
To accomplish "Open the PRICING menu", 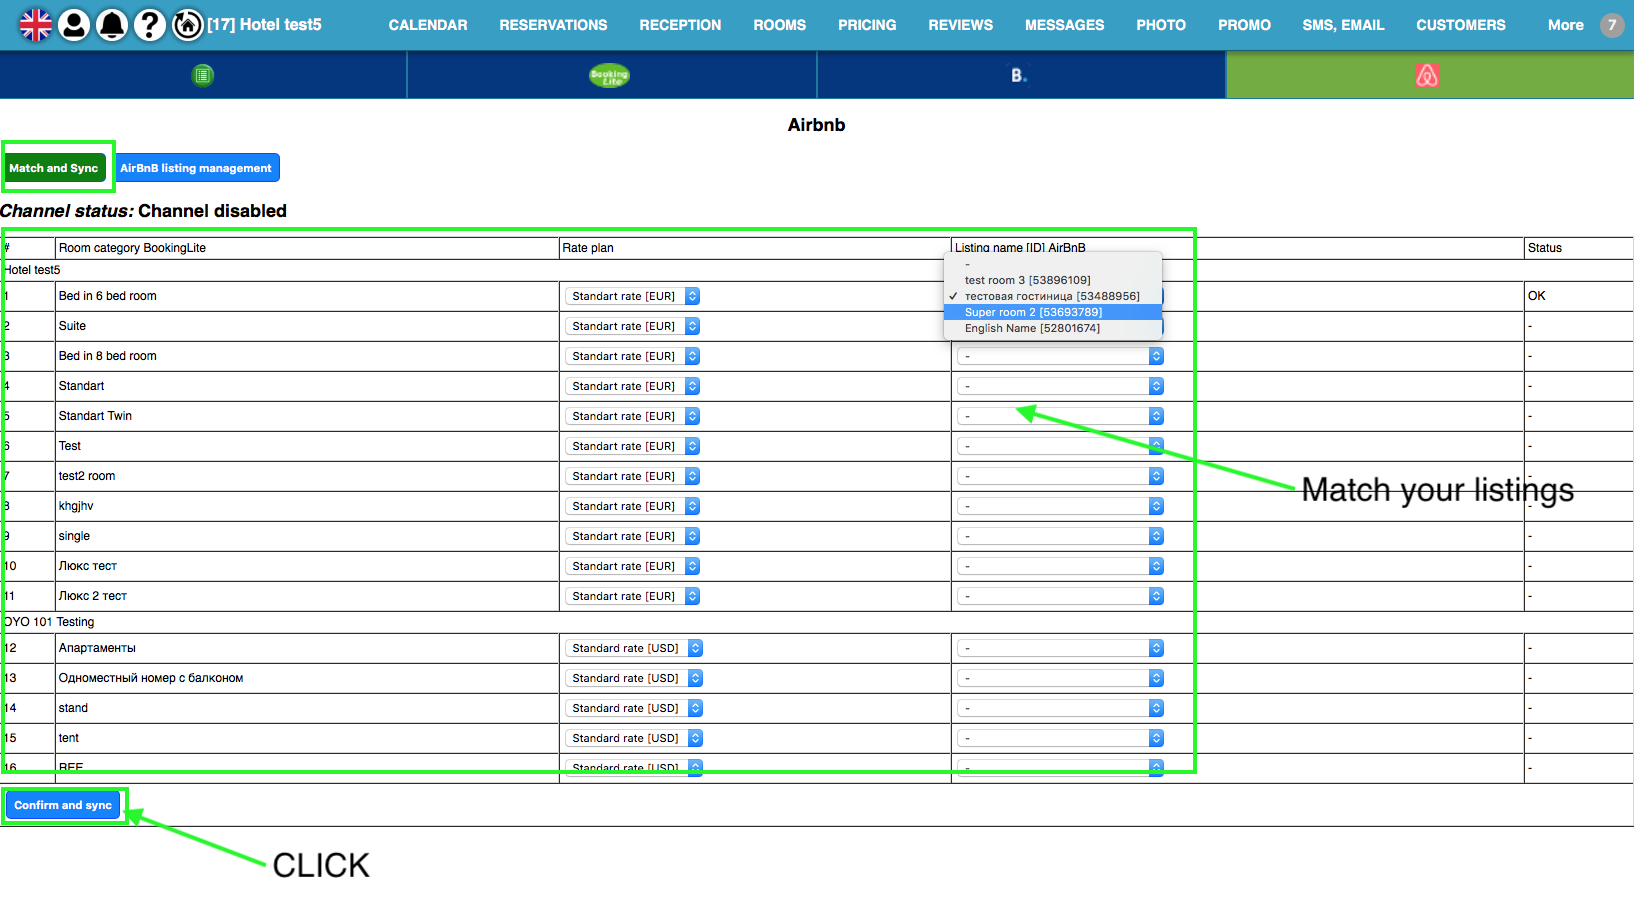I will [867, 25].
